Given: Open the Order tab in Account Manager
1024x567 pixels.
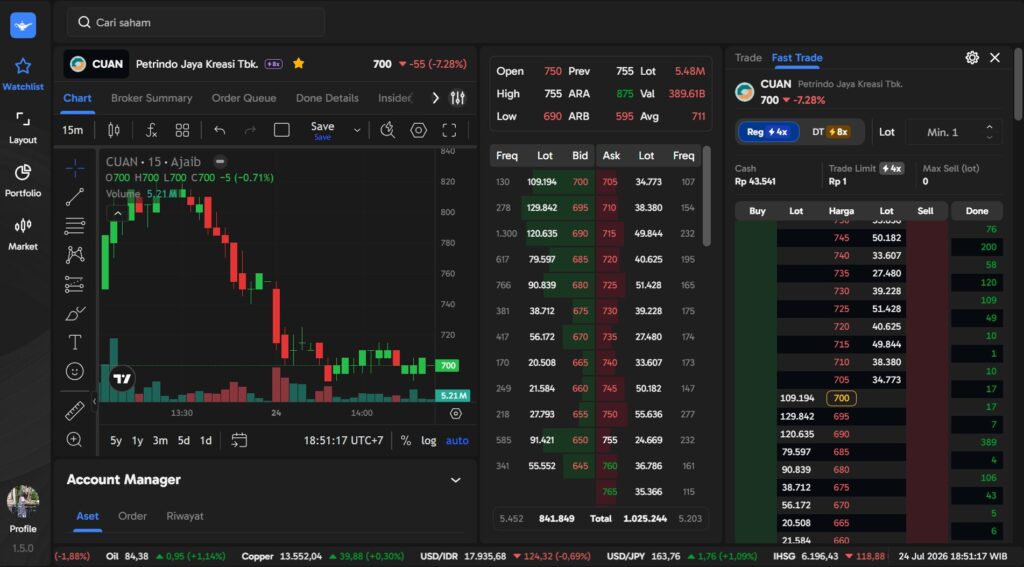Looking at the screenshot, I should (132, 516).
